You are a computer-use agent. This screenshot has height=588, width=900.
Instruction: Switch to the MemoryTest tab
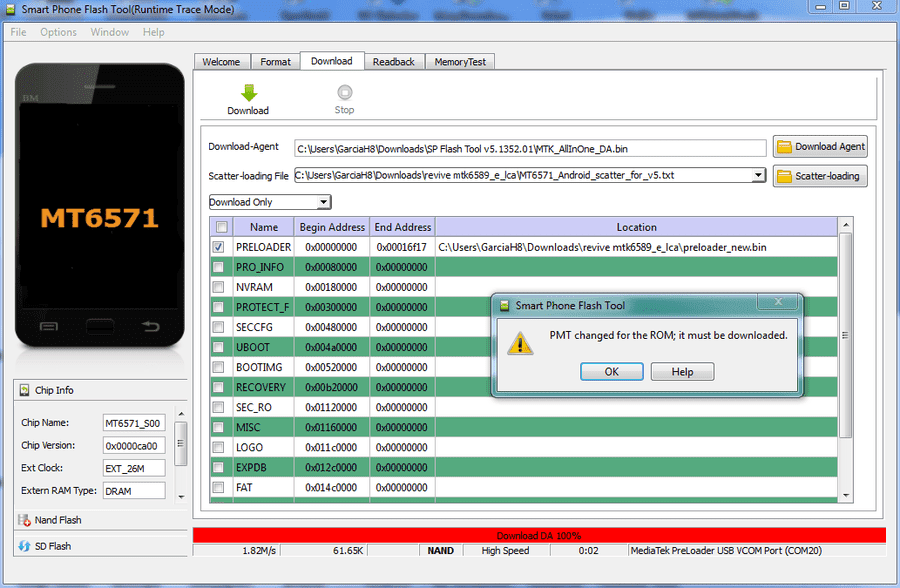[460, 61]
